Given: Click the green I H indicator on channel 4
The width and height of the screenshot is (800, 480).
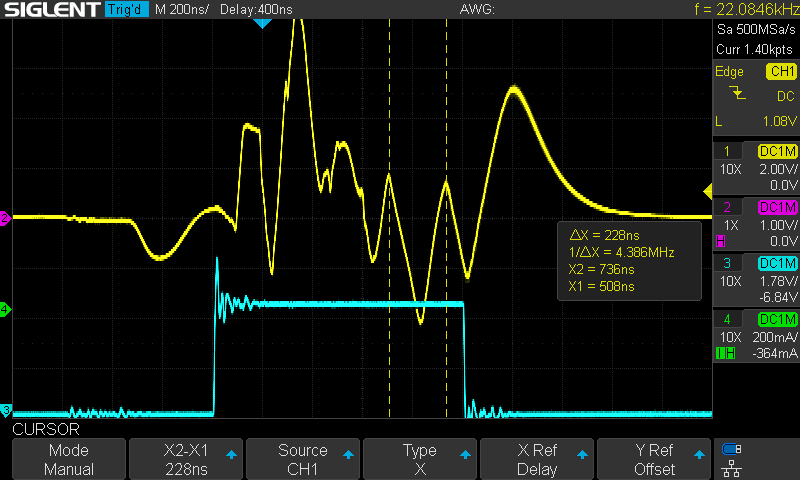Looking at the screenshot, I should click(726, 353).
